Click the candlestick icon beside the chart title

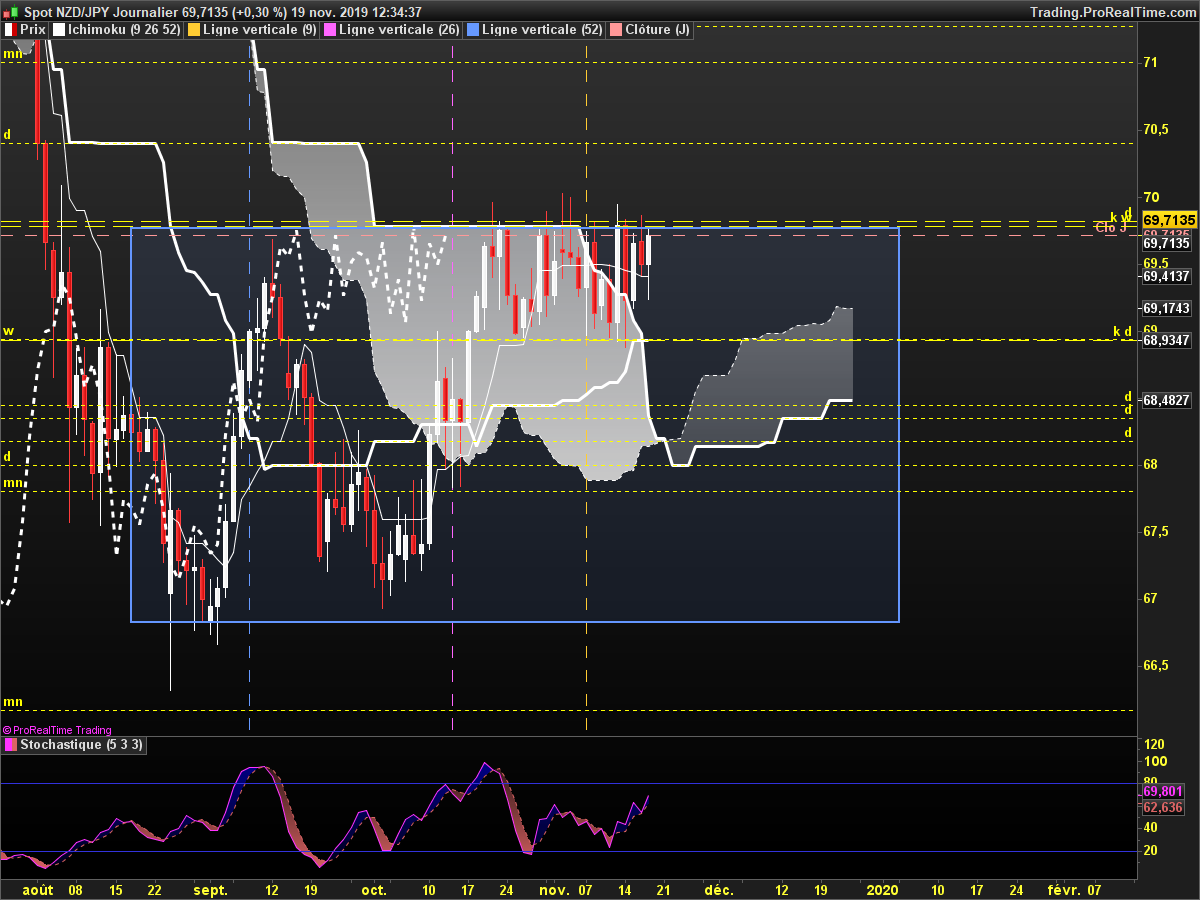tap(12, 12)
